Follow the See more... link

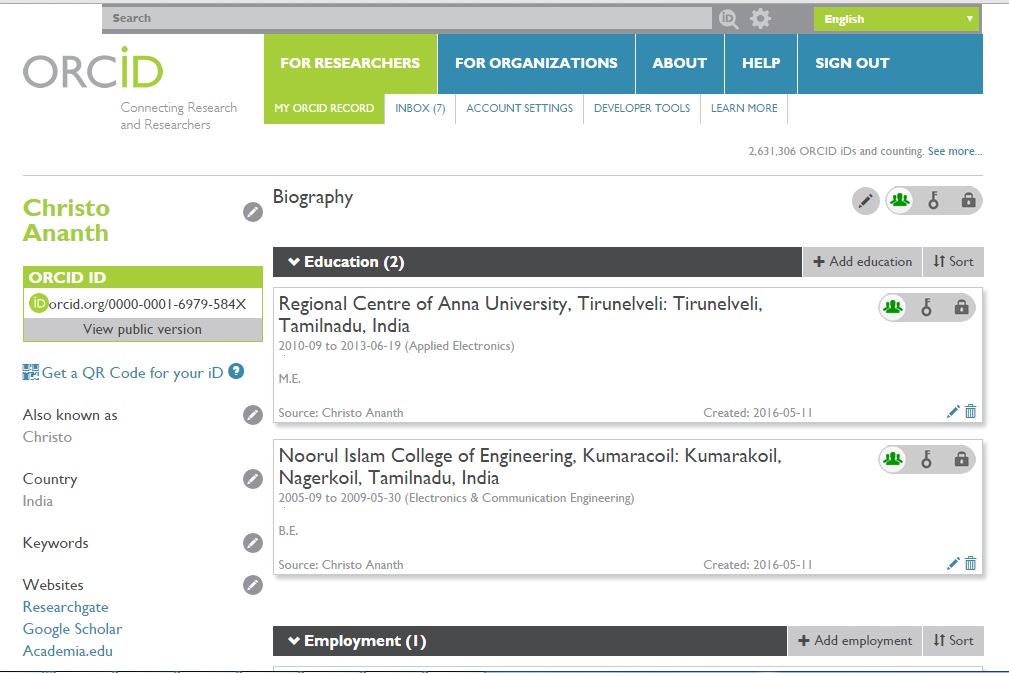click(955, 151)
